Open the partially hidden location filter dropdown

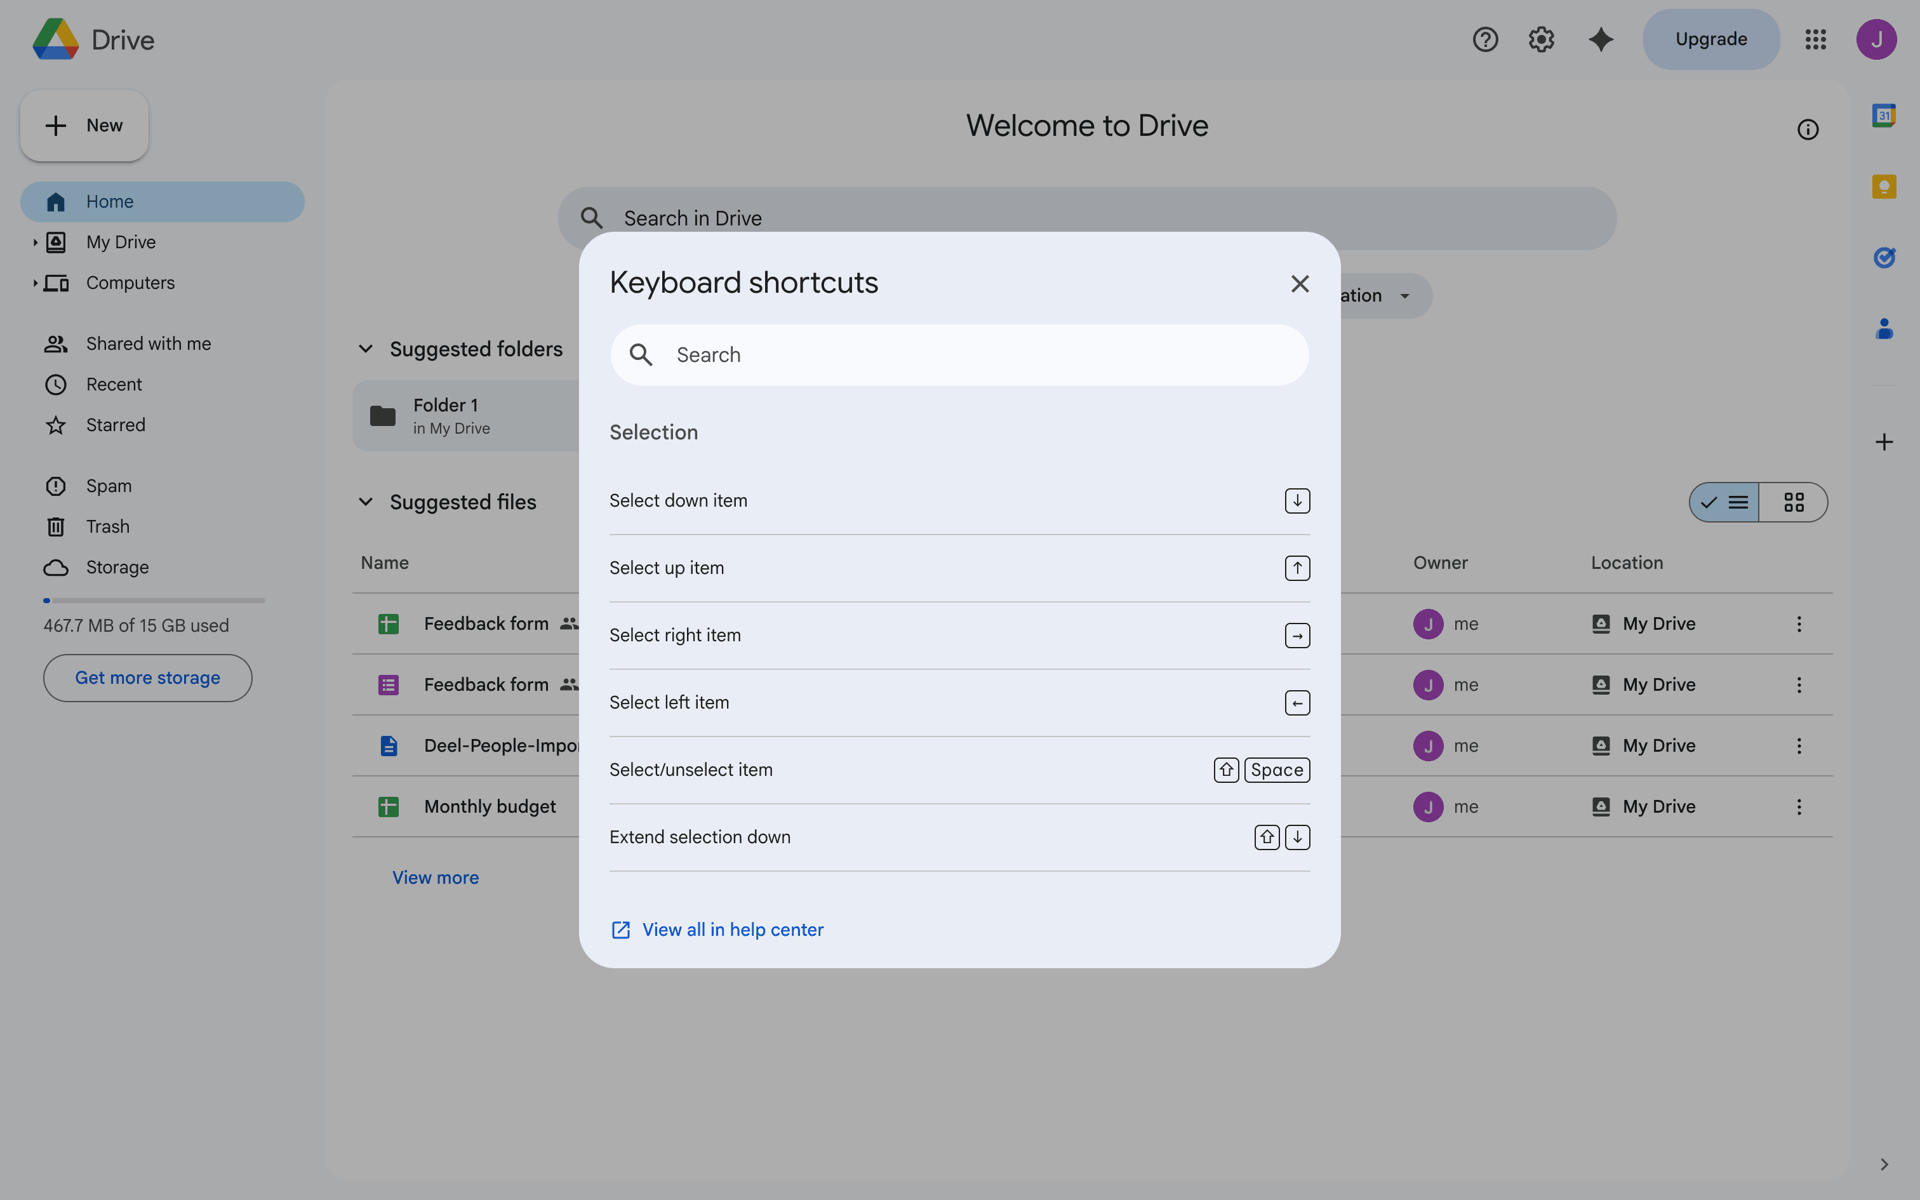[x=1386, y=296]
